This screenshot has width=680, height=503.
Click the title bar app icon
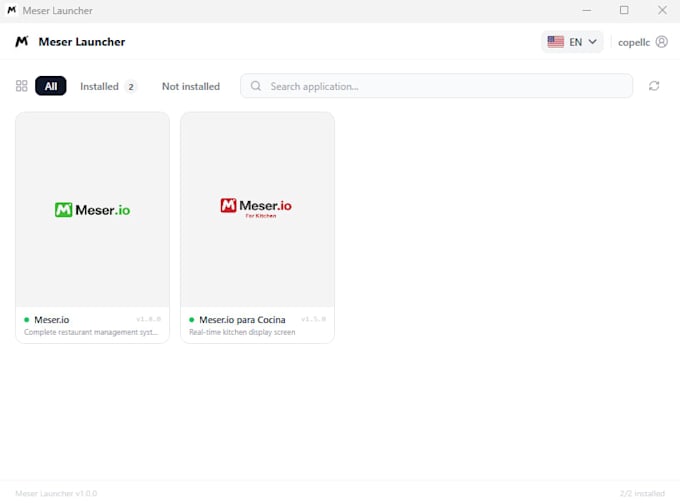click(x=12, y=10)
